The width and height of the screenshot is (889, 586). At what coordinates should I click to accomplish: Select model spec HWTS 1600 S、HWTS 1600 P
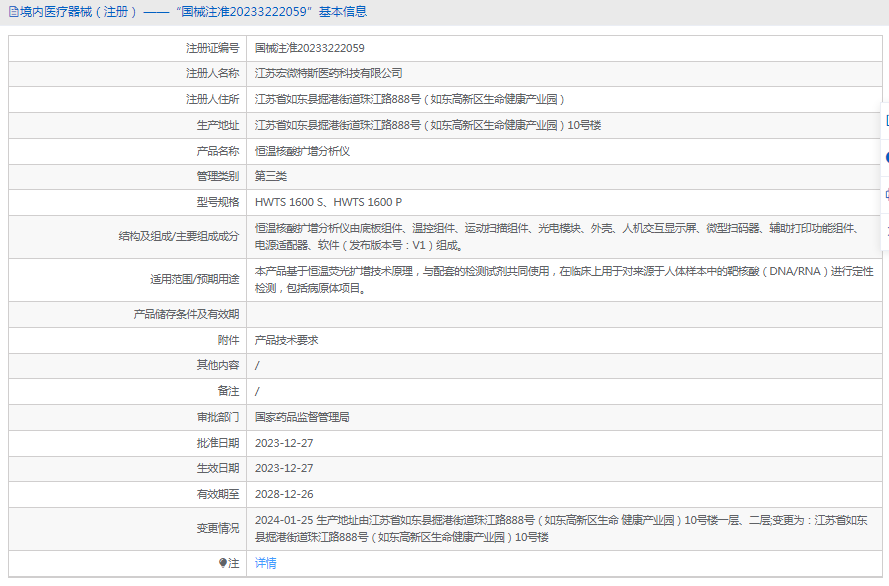point(328,202)
